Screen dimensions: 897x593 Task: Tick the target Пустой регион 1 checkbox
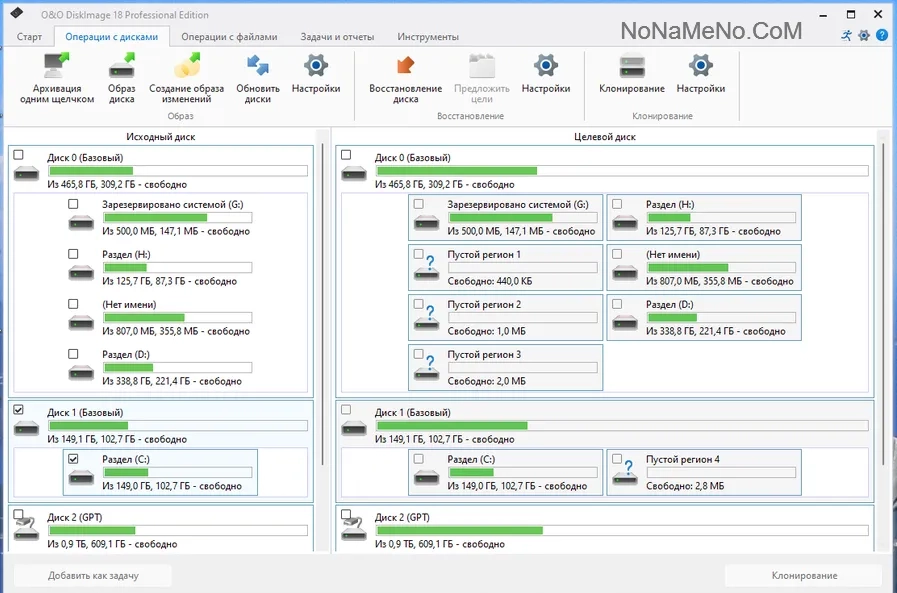pos(418,254)
